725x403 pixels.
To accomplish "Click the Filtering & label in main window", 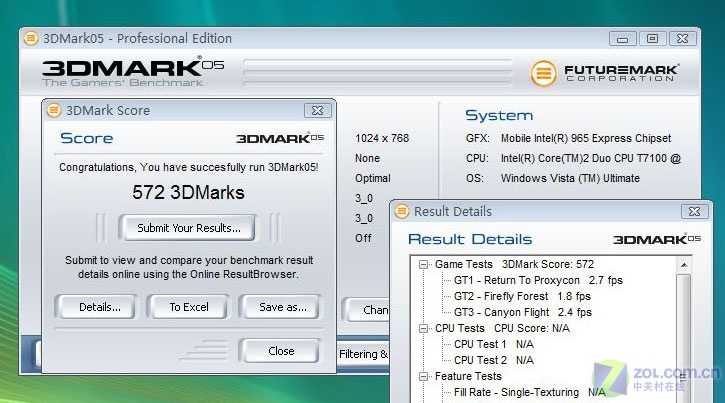I will (x=363, y=354).
